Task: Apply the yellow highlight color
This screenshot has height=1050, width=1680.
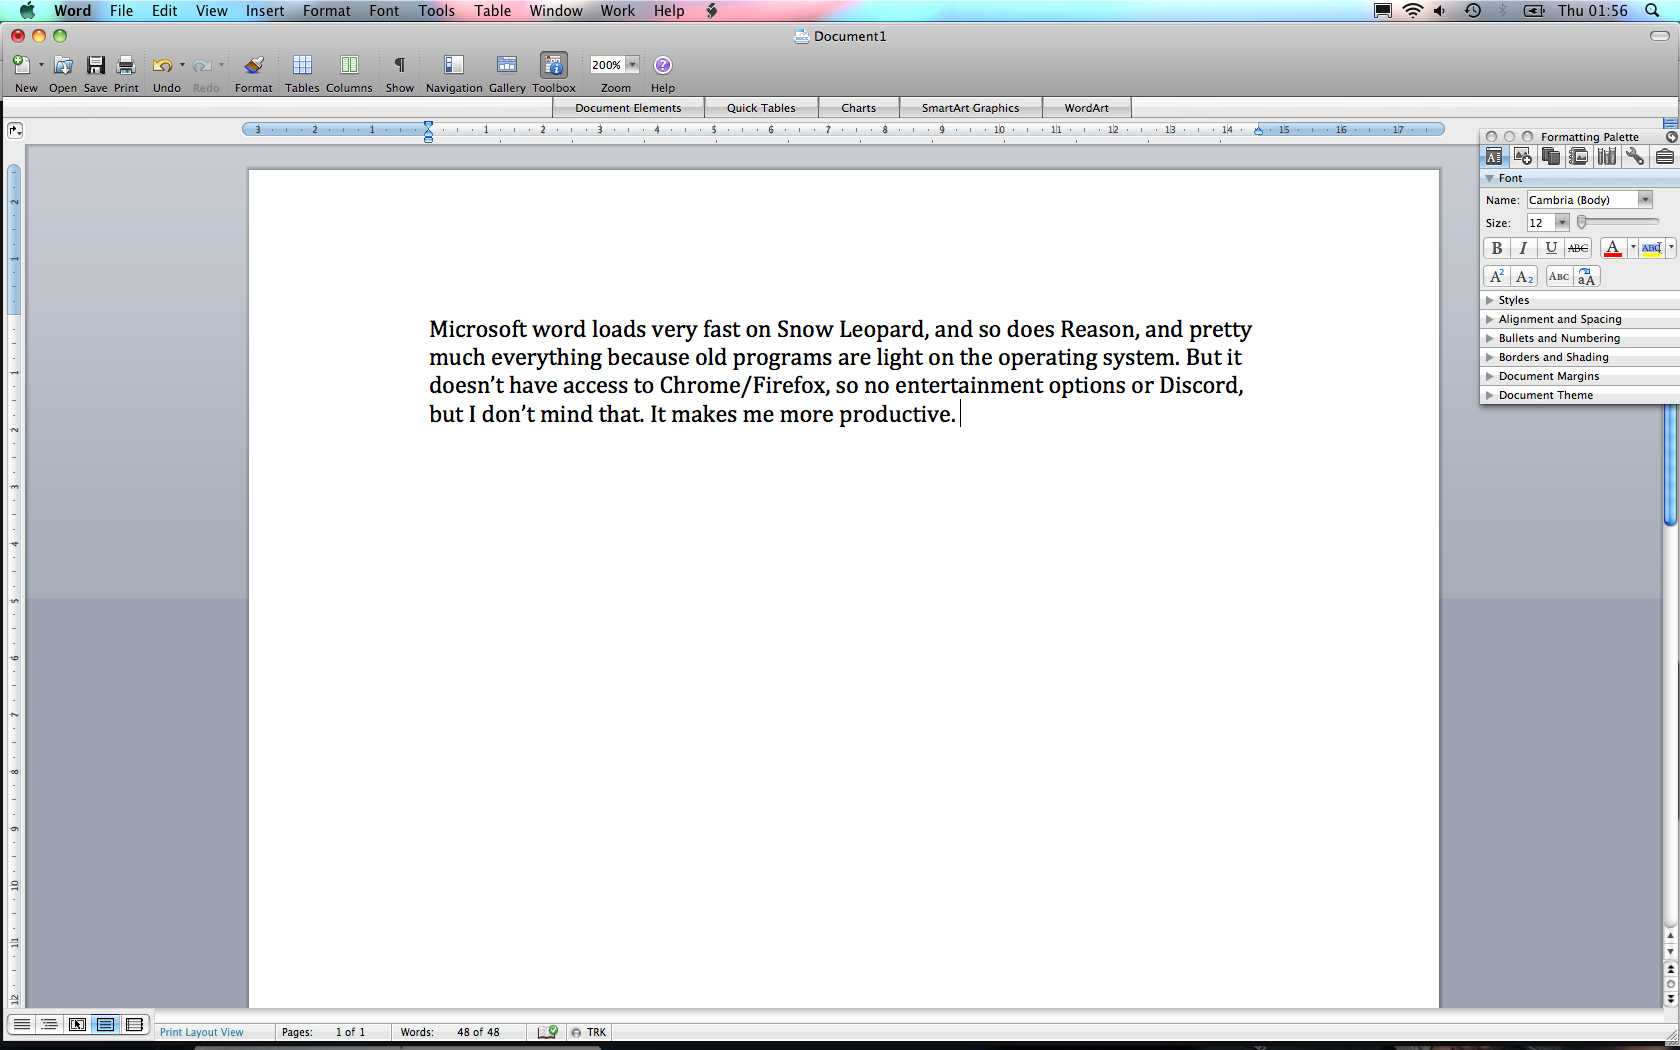Action: 1651,248
